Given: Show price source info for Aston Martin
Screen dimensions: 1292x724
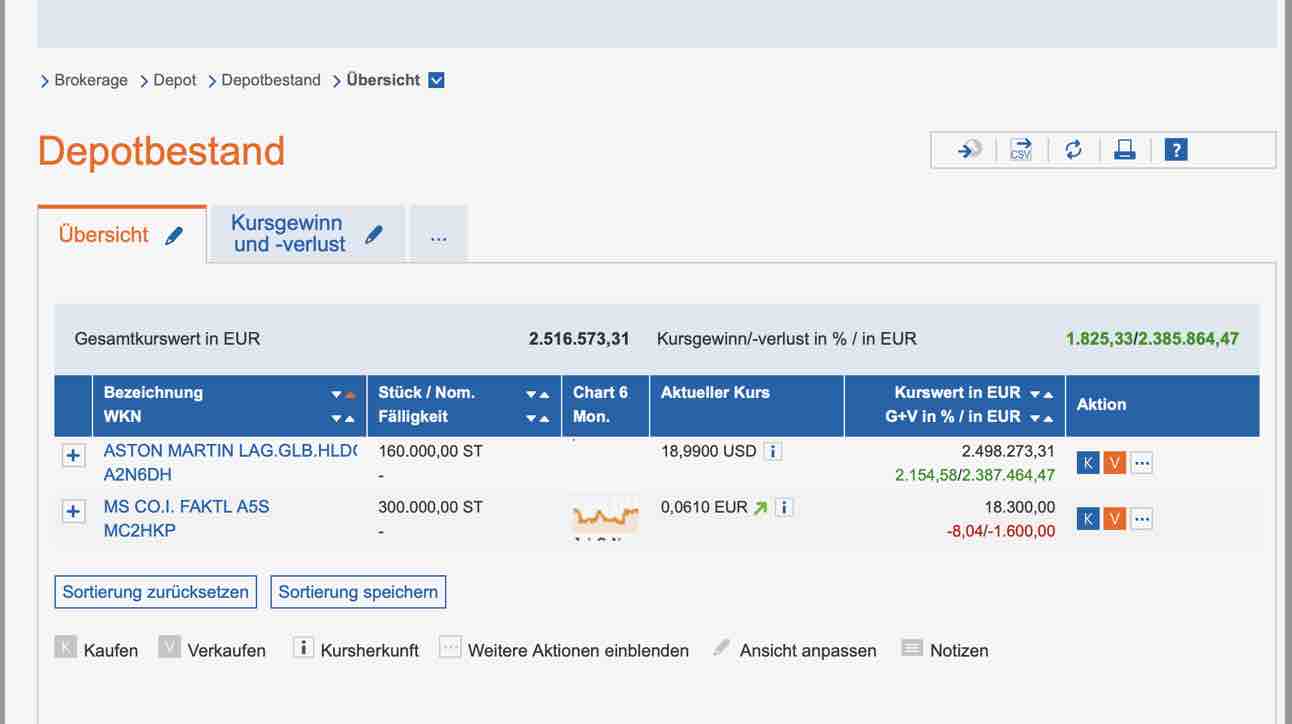Looking at the screenshot, I should click(x=772, y=451).
